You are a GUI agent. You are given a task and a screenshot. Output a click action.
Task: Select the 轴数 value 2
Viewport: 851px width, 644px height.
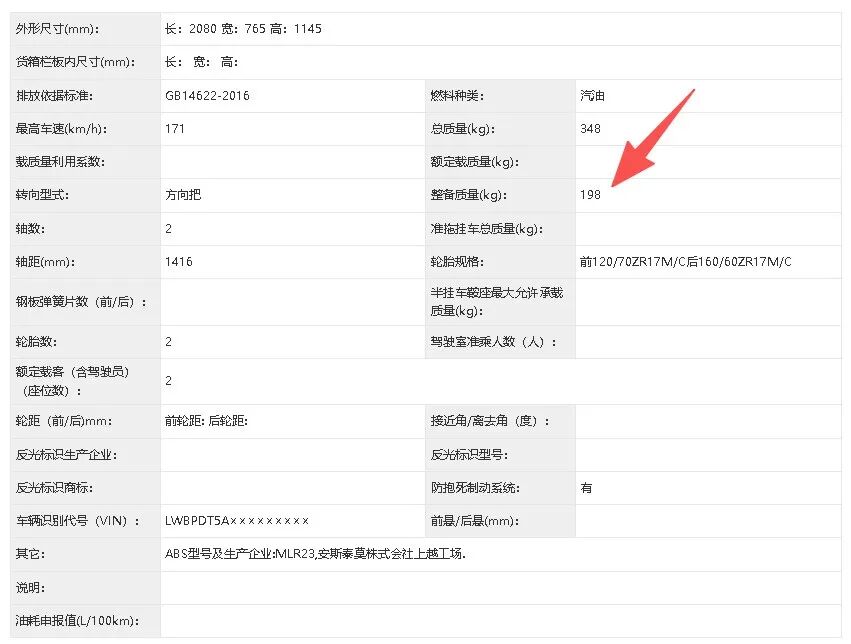coord(169,229)
